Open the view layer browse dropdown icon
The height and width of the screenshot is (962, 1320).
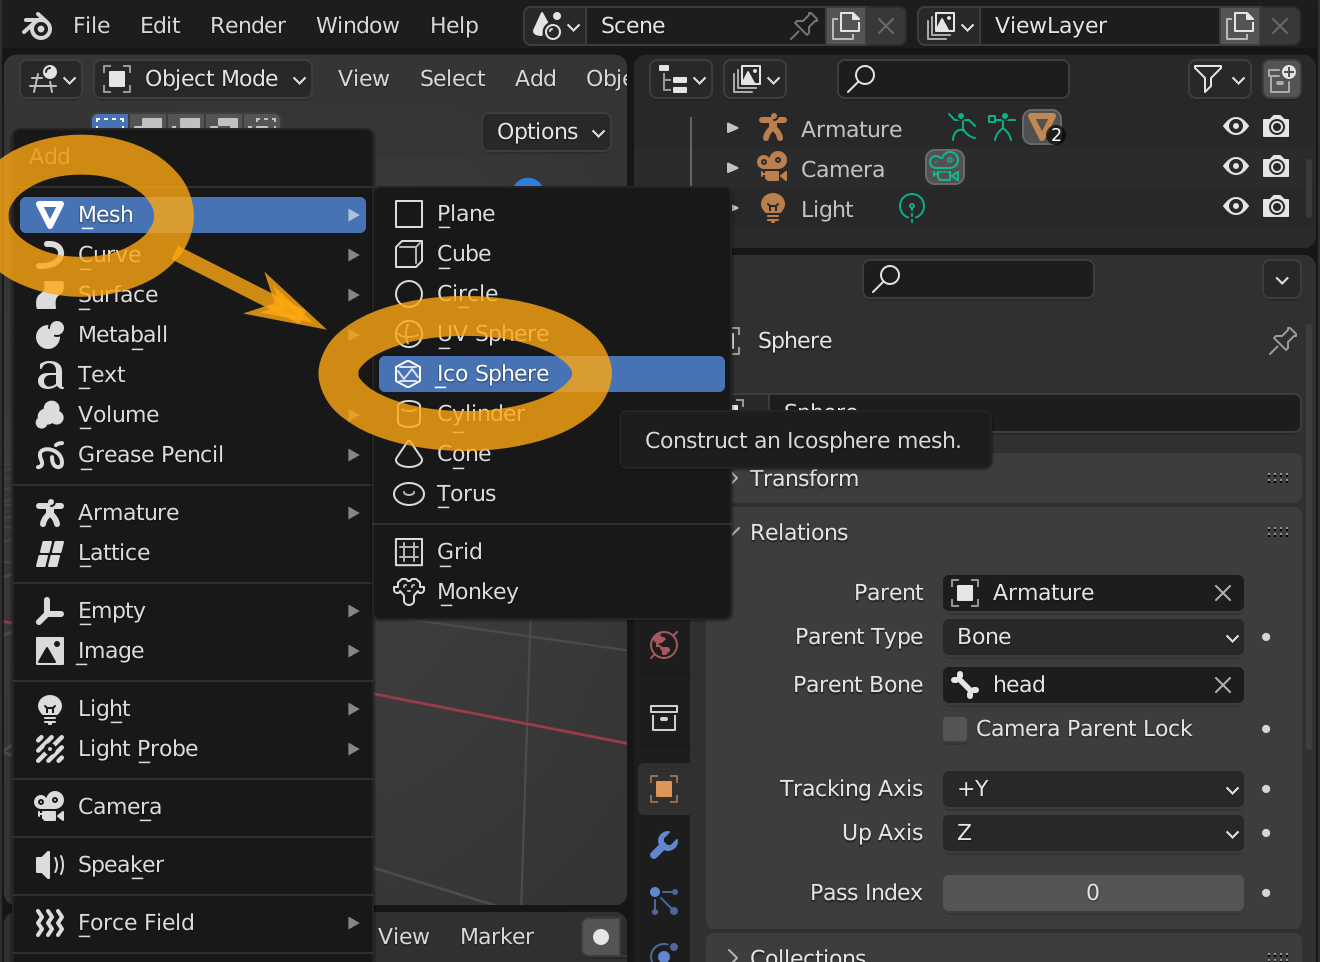[950, 26]
